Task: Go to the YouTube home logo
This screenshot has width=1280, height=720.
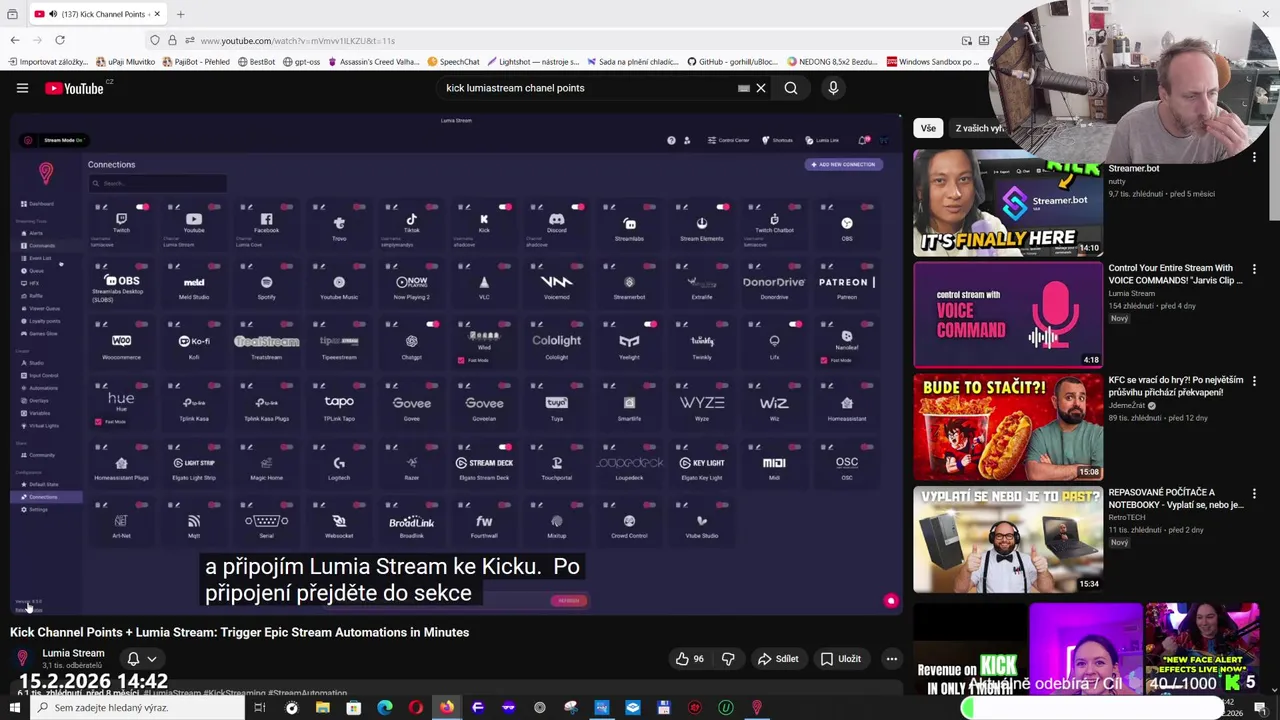Action: click(74, 88)
